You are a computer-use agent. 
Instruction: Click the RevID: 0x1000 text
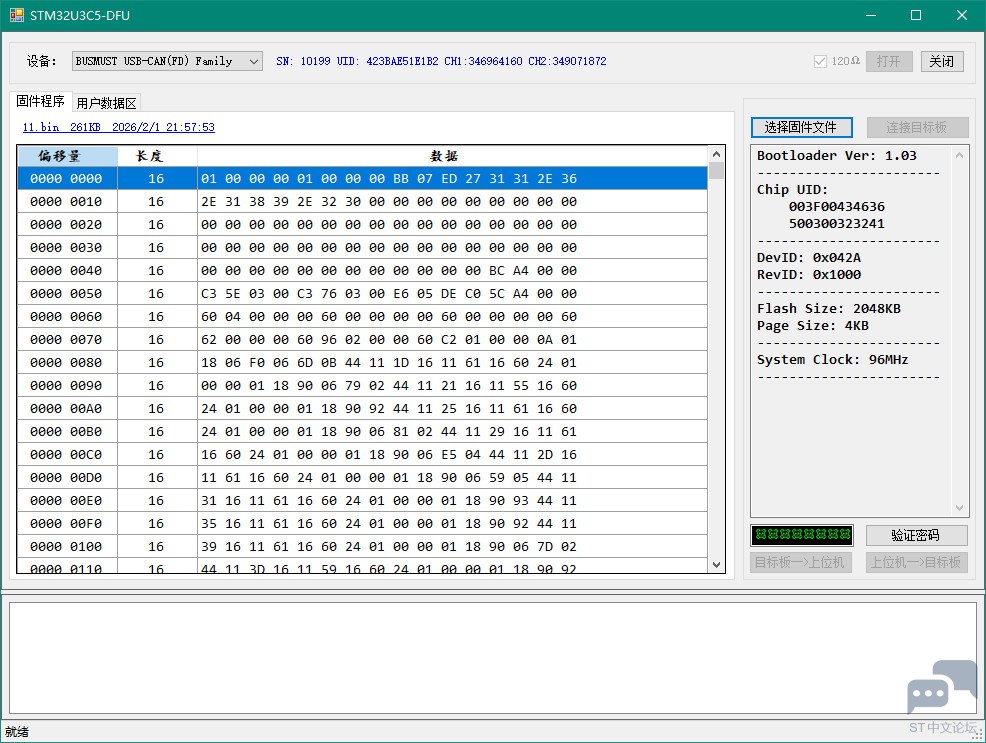pyautogui.click(x=809, y=275)
